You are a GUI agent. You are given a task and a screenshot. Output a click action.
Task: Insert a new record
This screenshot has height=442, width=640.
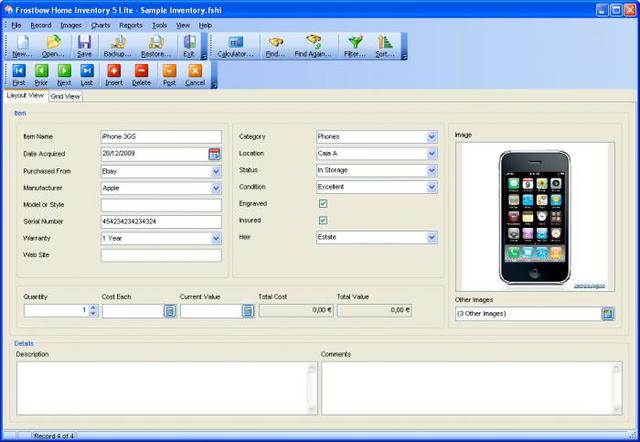pos(114,75)
